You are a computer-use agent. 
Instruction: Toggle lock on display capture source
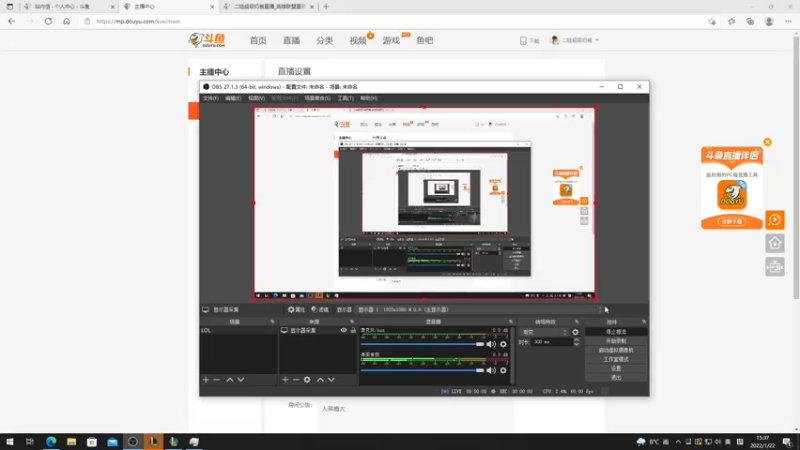tap(353, 331)
